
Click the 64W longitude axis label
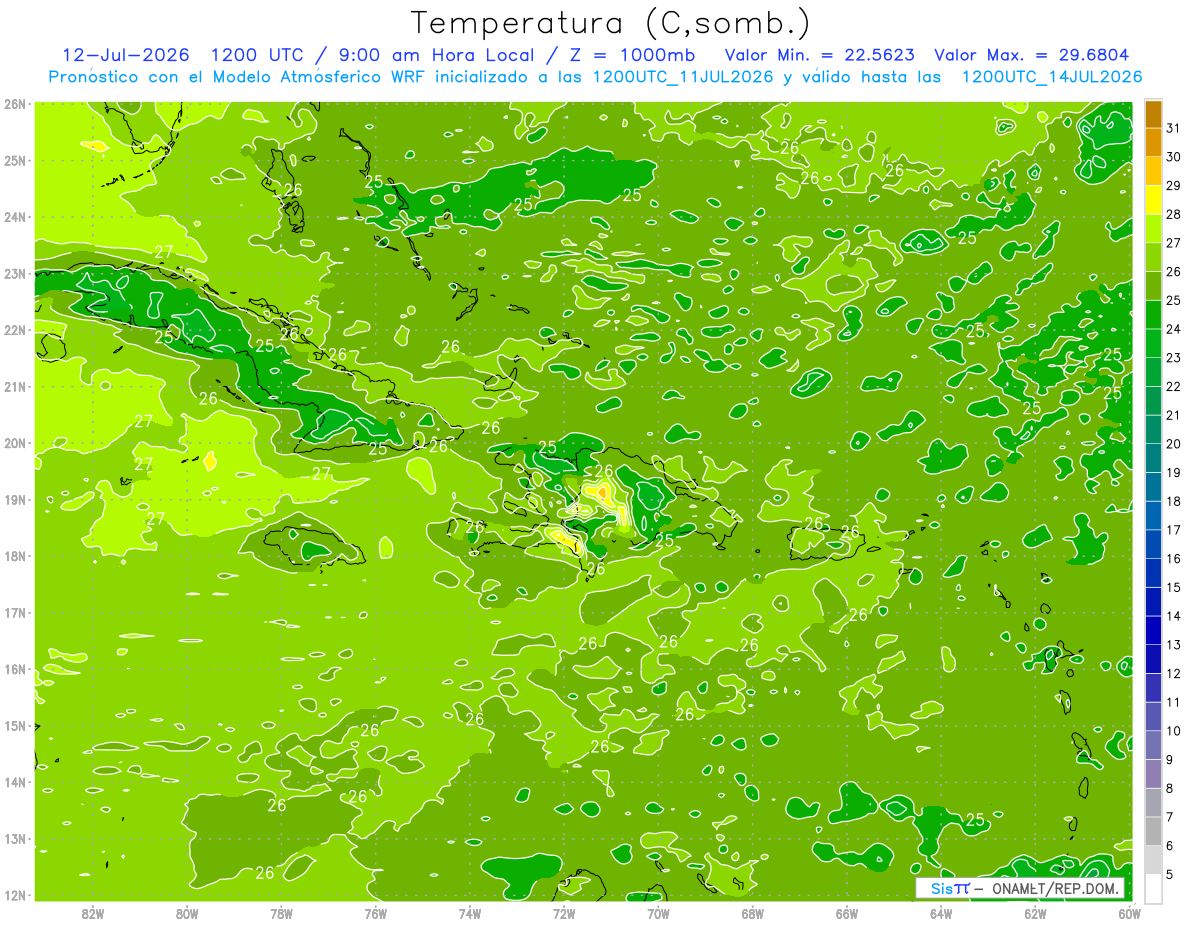point(941,913)
